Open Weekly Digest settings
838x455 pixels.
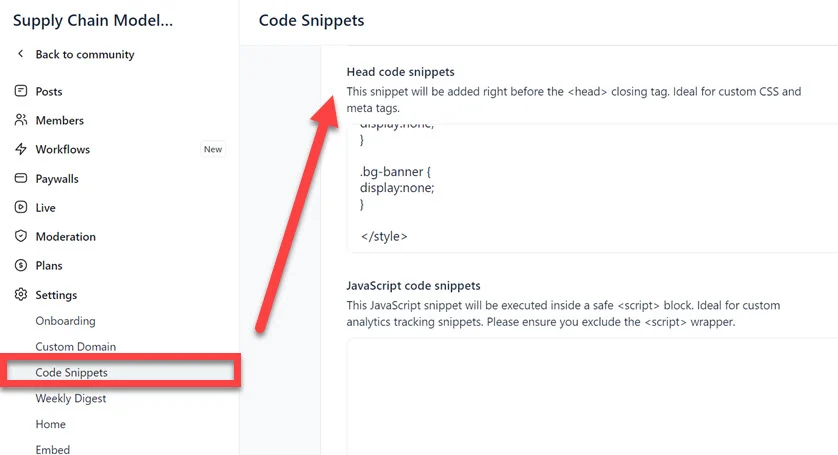pyautogui.click(x=71, y=398)
